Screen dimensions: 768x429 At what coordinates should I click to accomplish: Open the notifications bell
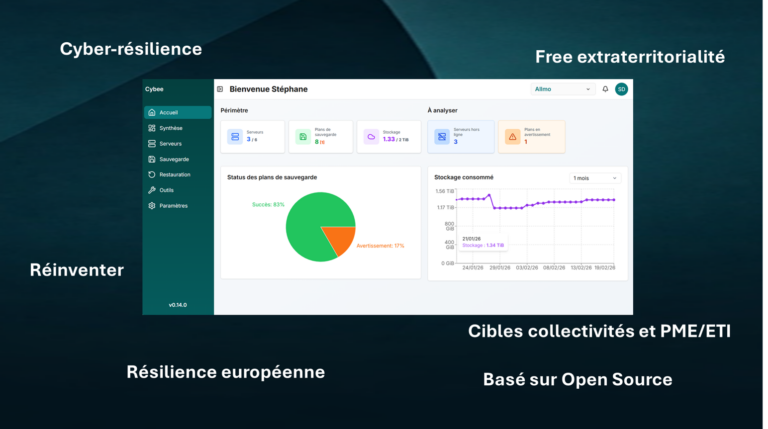pos(605,89)
